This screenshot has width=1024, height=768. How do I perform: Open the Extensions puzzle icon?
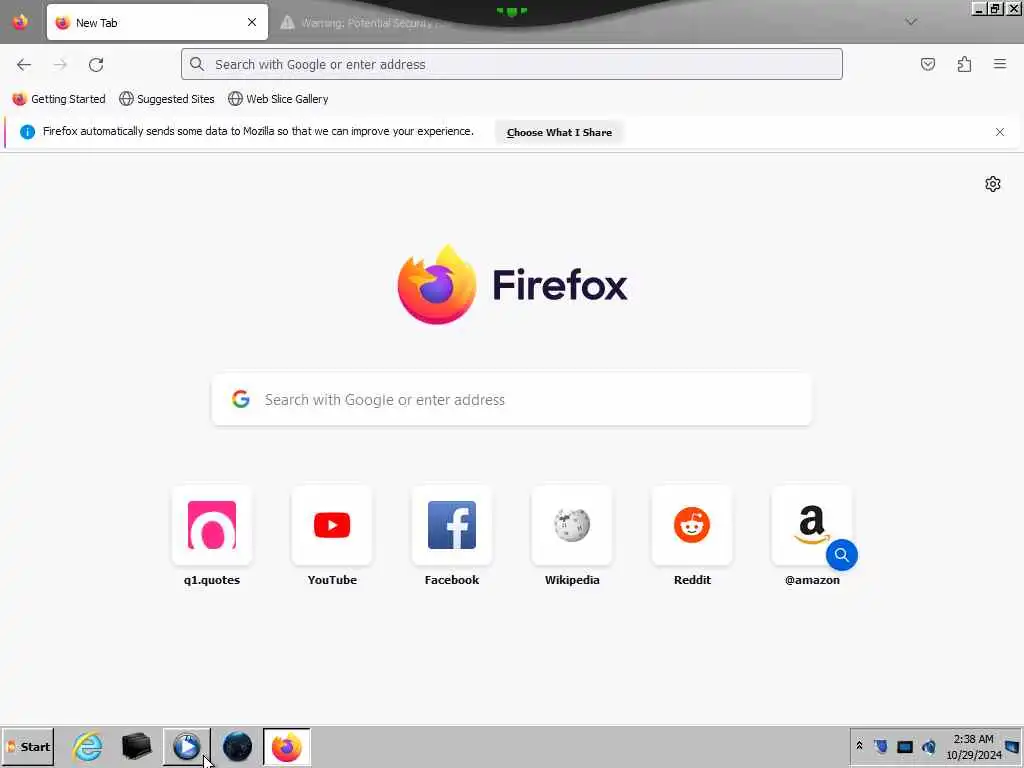(x=964, y=64)
